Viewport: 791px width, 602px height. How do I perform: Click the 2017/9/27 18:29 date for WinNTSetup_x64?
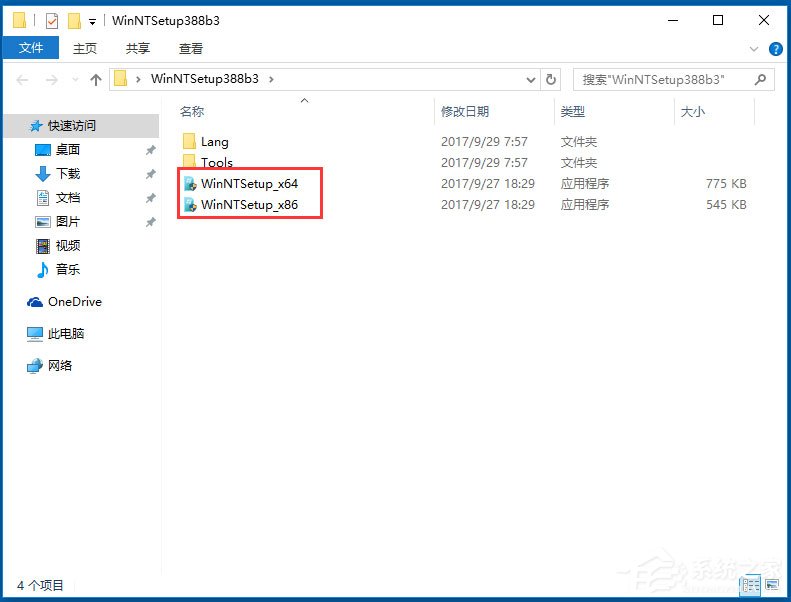[488, 184]
